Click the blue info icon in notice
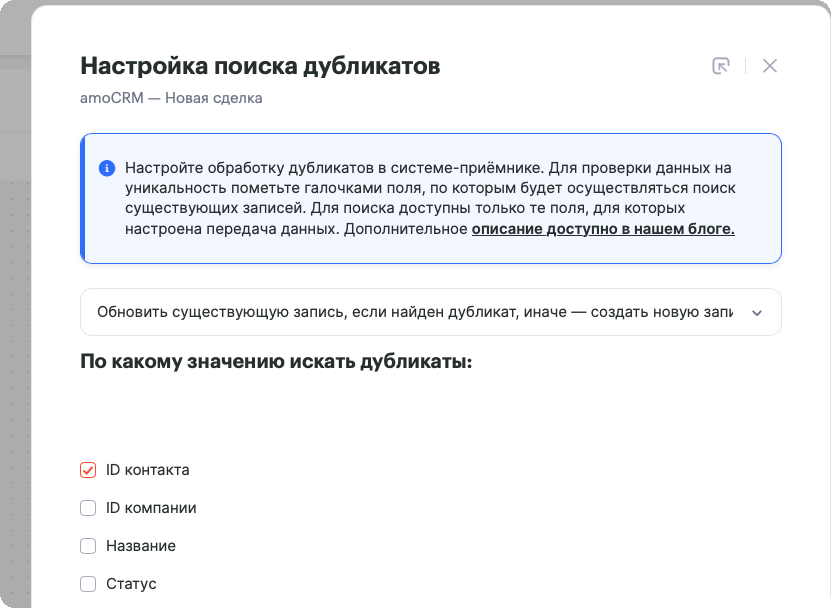 (107, 168)
